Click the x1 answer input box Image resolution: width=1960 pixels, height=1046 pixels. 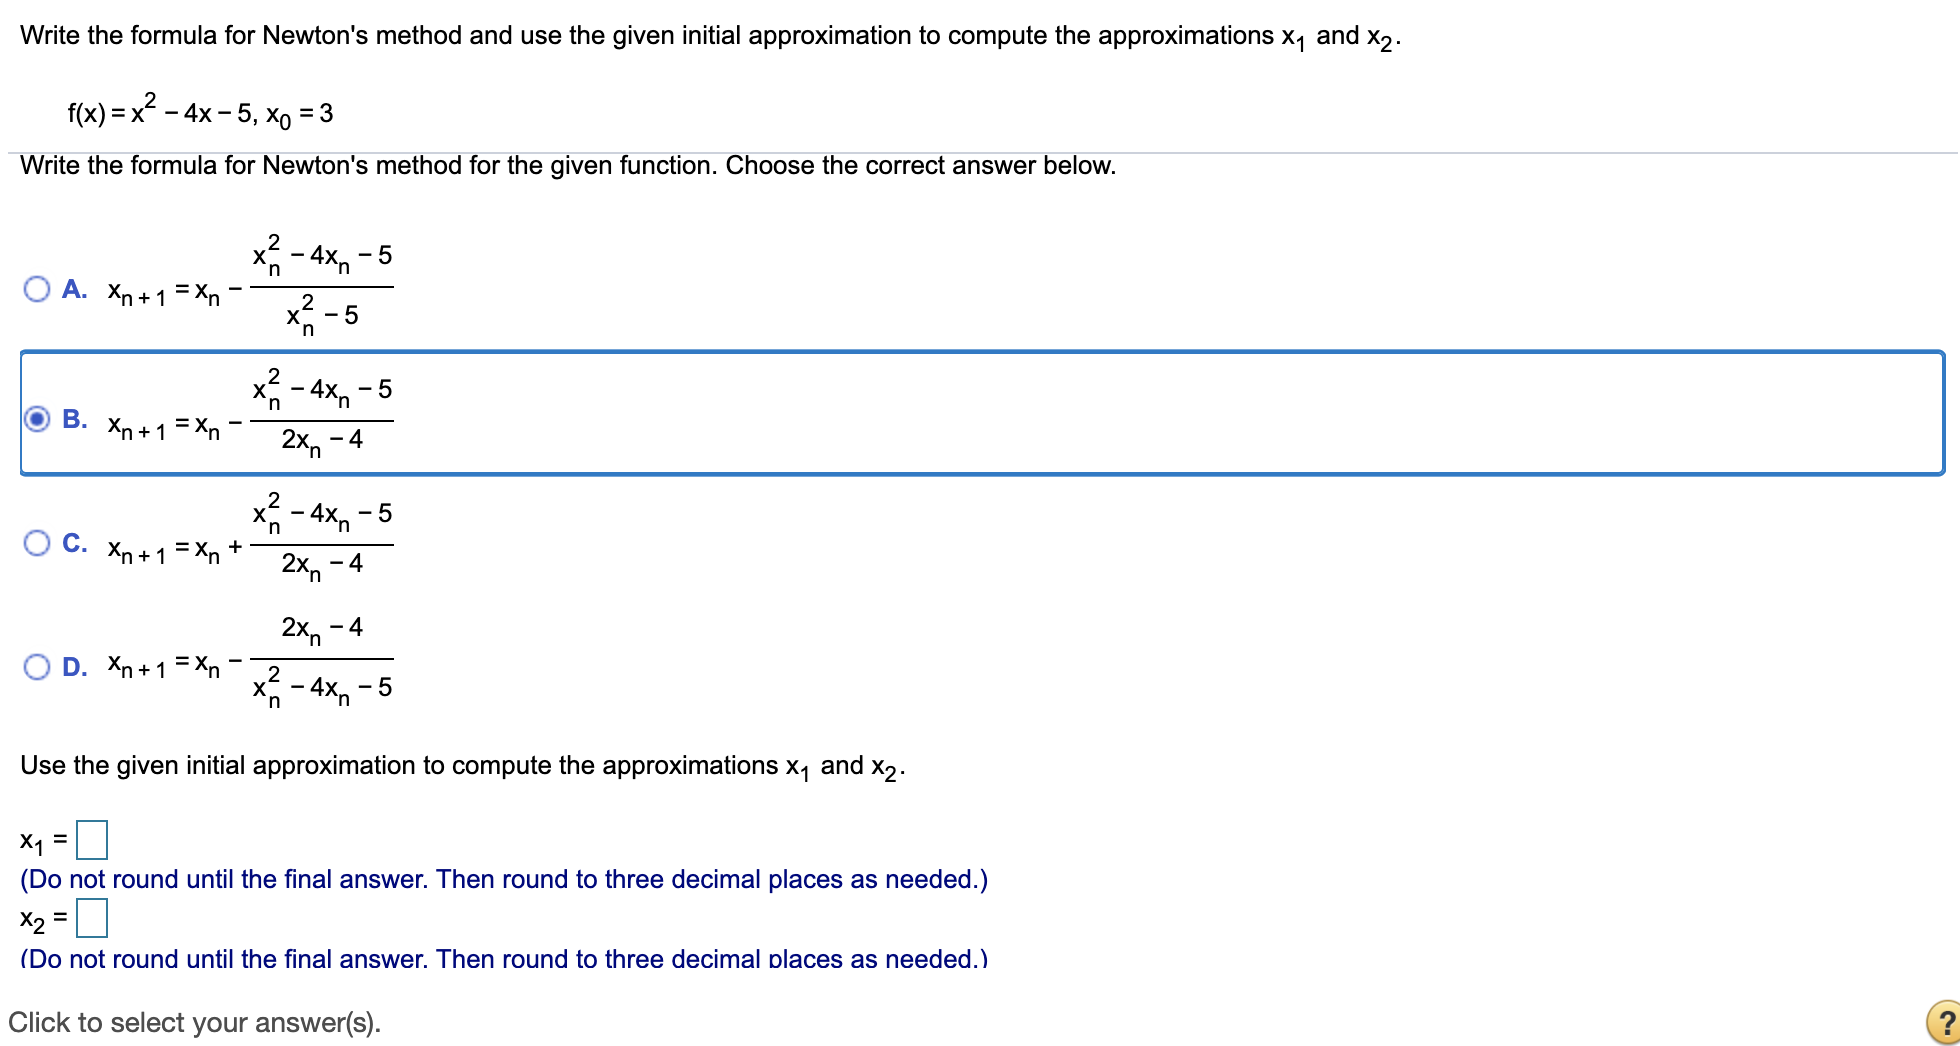92,840
